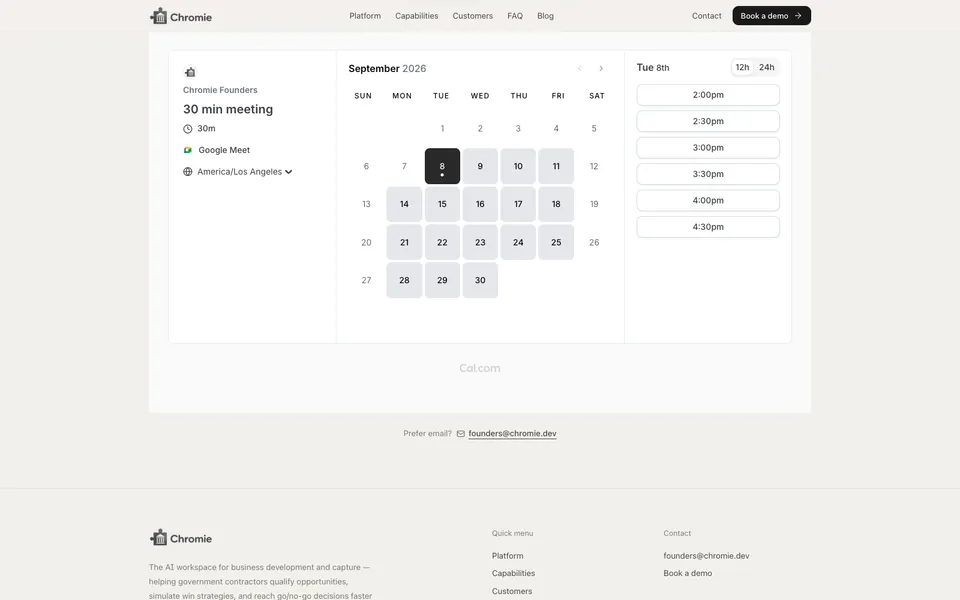Open Platform in footer quick menu
The height and width of the screenshot is (600, 960).
(x=508, y=556)
